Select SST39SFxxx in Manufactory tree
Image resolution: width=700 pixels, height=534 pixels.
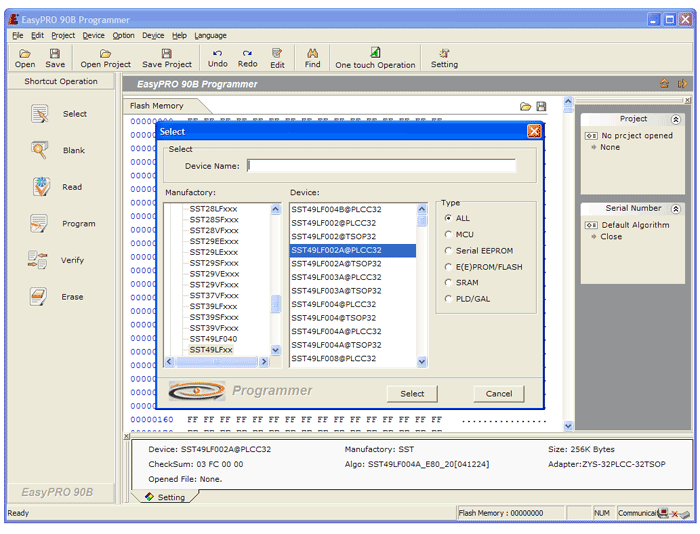tap(214, 317)
